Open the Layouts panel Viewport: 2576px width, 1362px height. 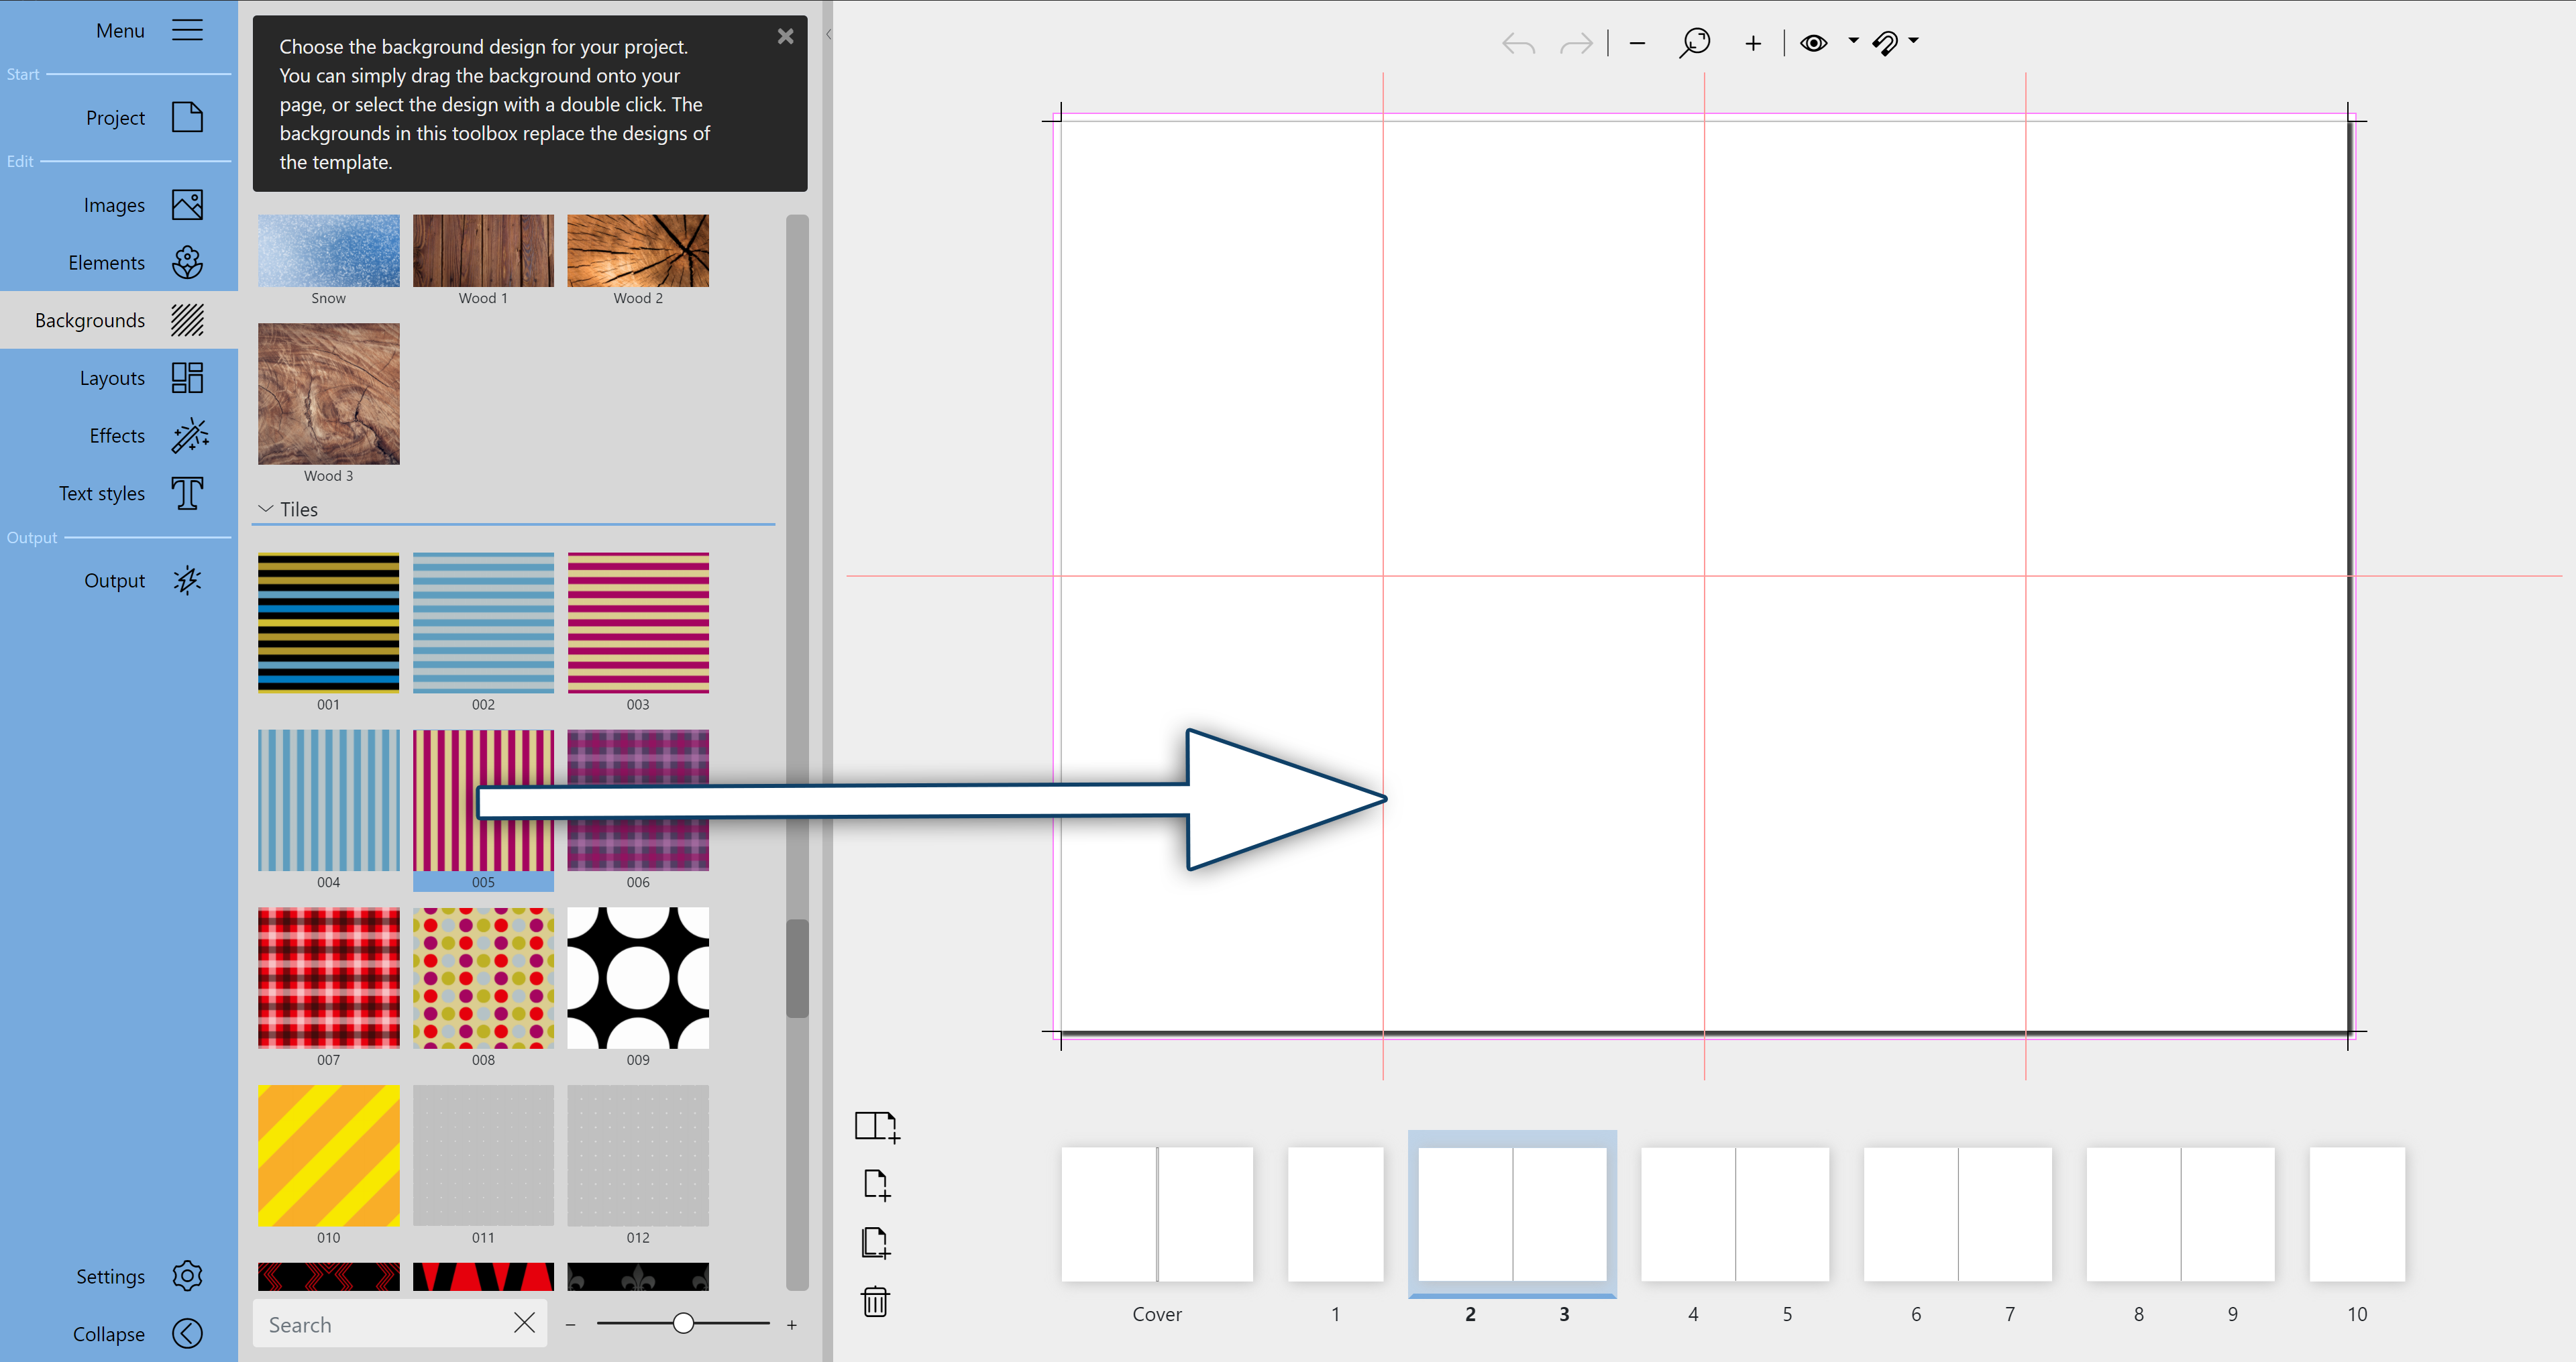187,378
